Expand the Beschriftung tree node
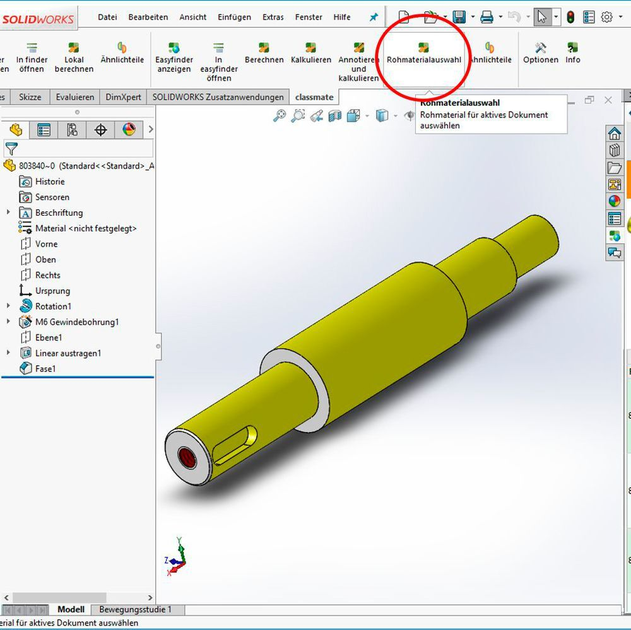 (8, 213)
